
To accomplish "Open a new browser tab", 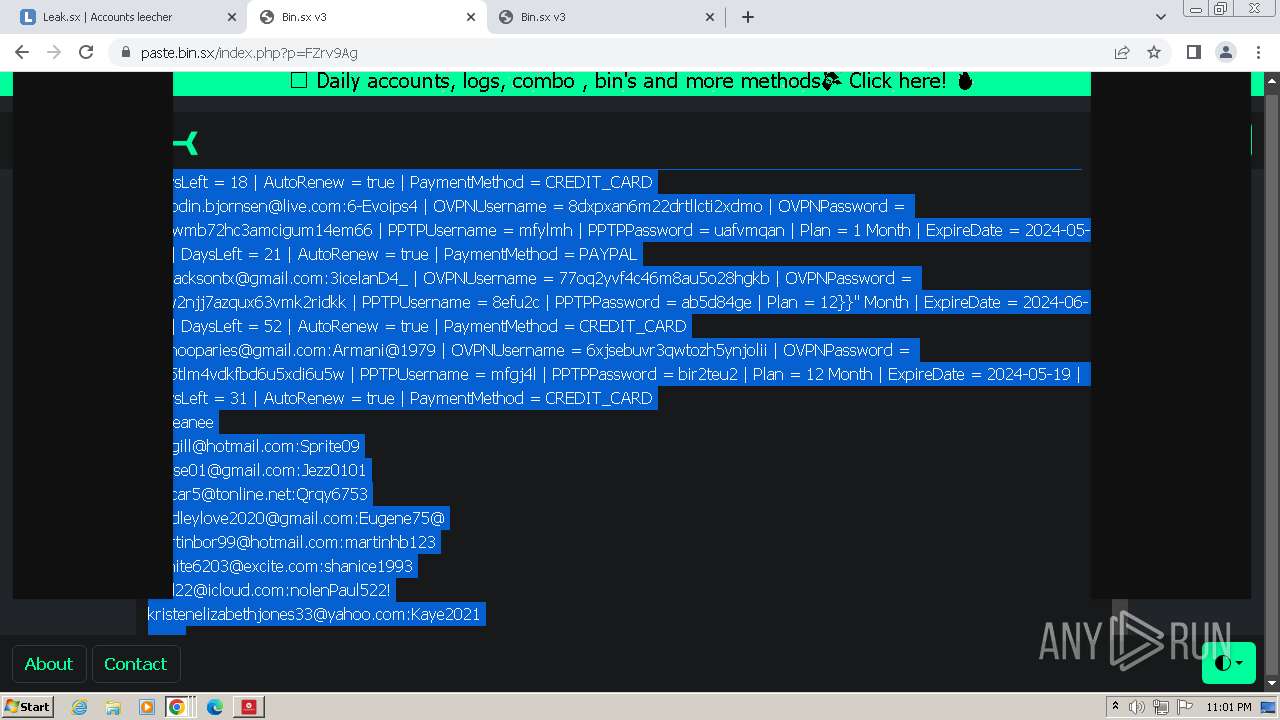I will tap(748, 17).
